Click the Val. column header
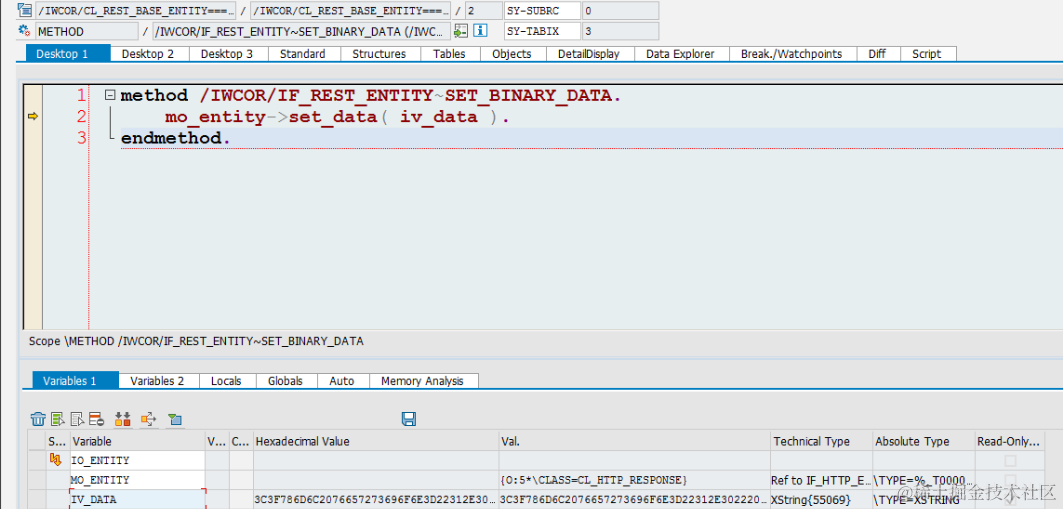Screen dimensions: 1063x509 (635, 441)
